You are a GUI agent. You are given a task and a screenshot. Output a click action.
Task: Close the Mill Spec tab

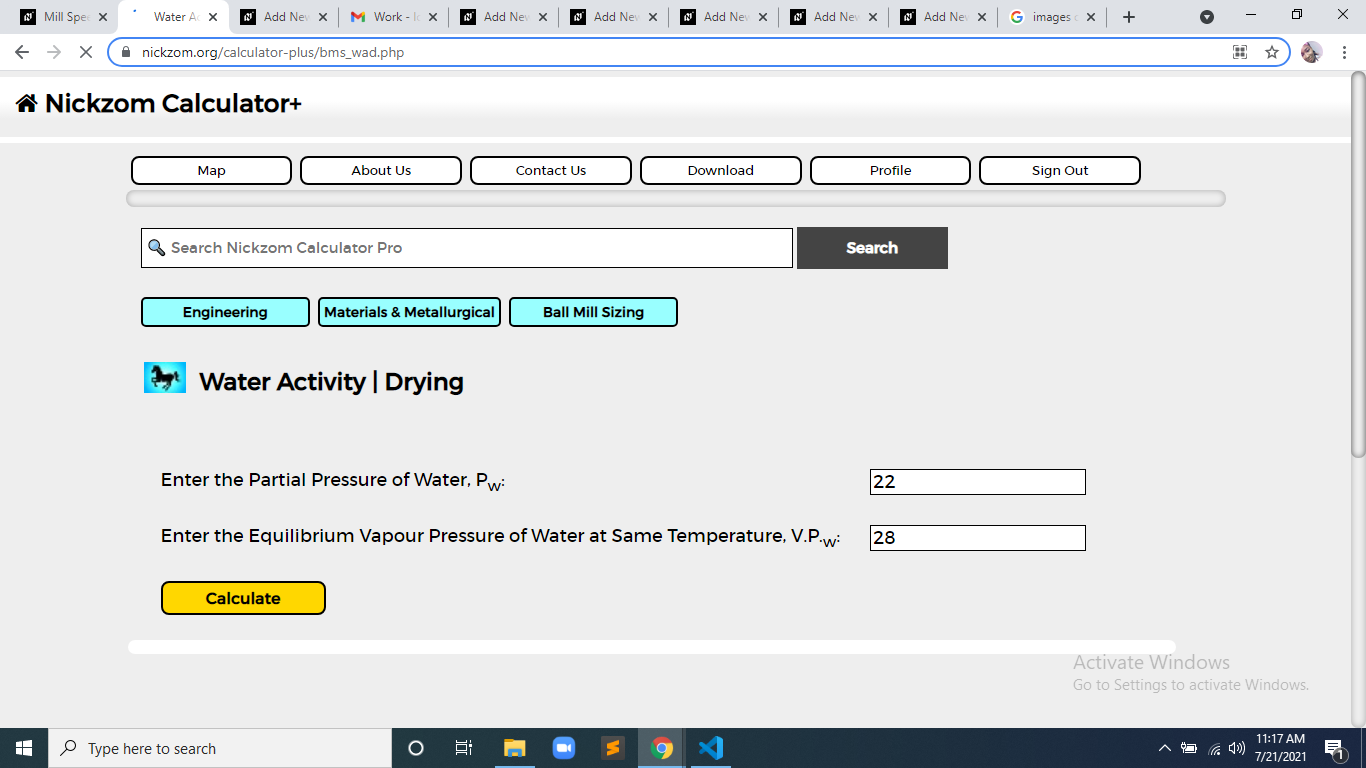click(x=102, y=17)
